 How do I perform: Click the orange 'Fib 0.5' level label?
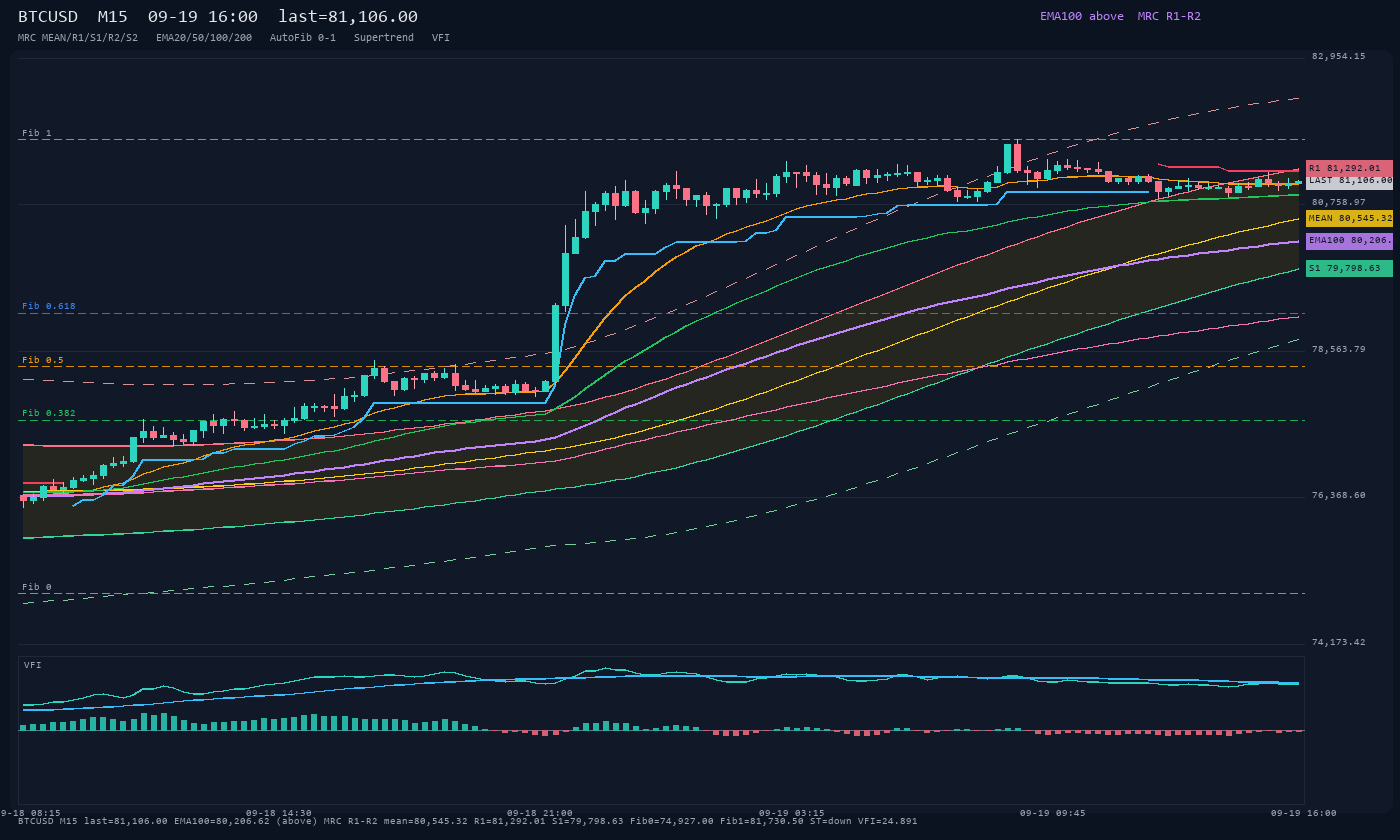(43, 360)
